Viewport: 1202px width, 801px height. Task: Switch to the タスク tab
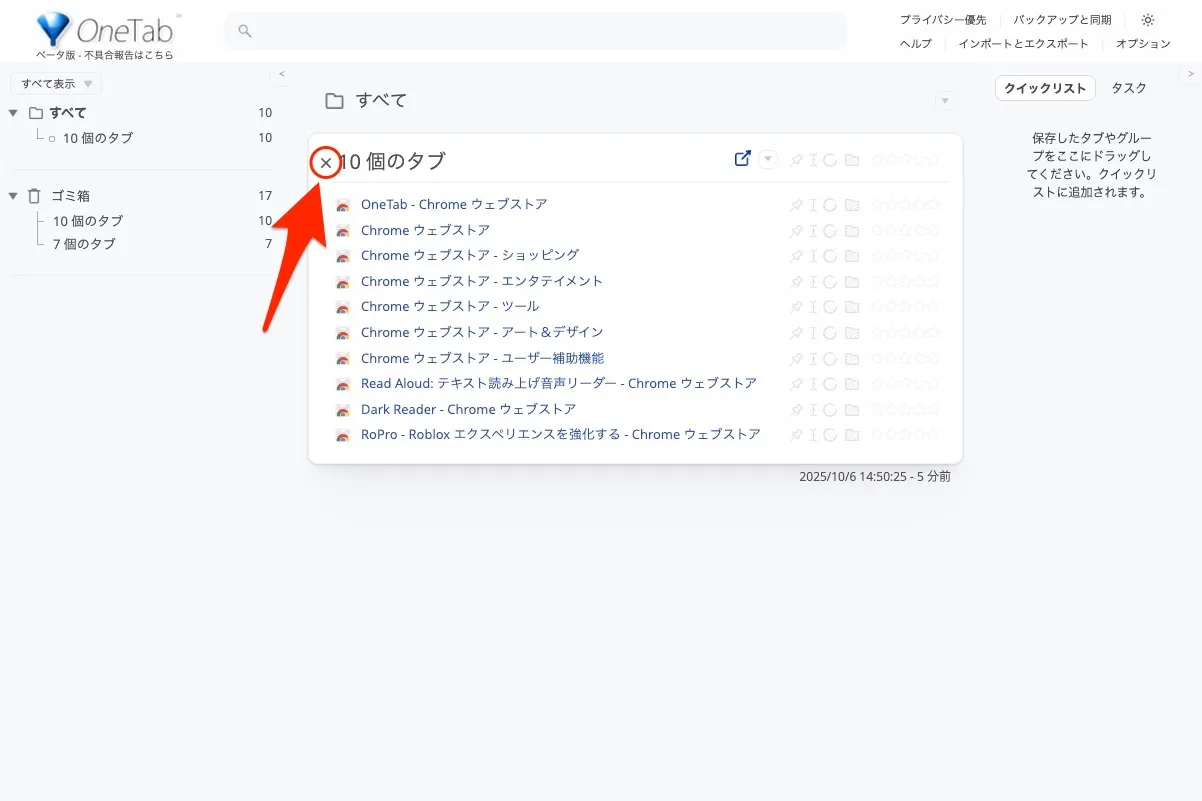coord(1129,88)
